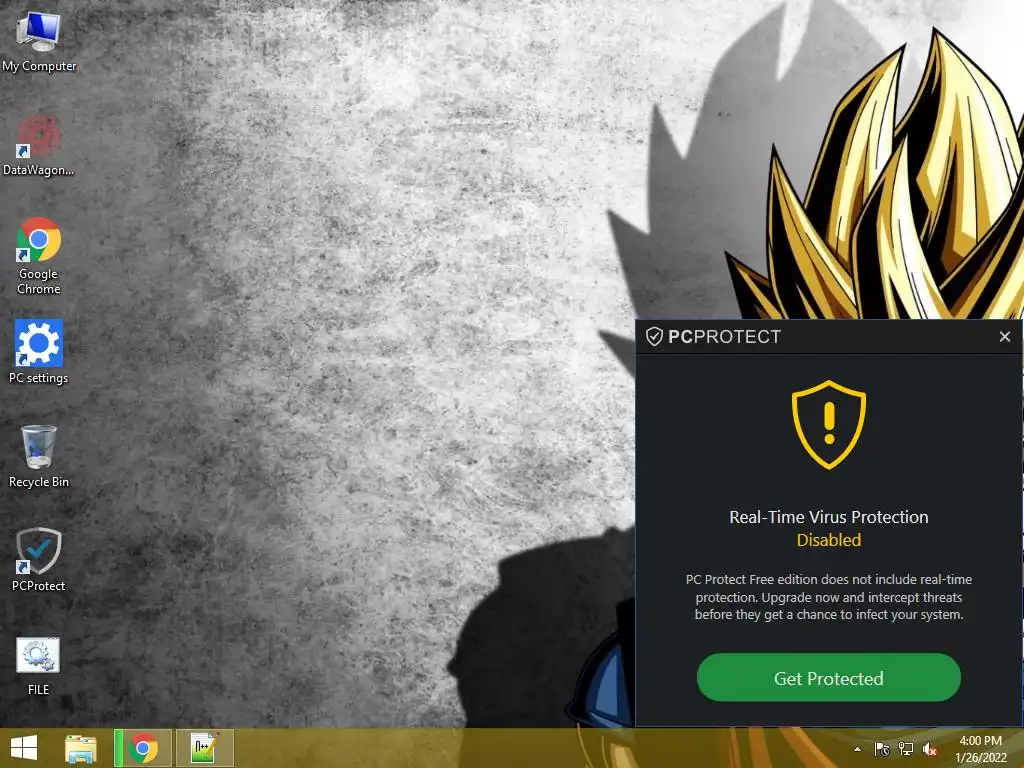
Task: Open the My Computer desktop icon
Action: click(x=39, y=41)
